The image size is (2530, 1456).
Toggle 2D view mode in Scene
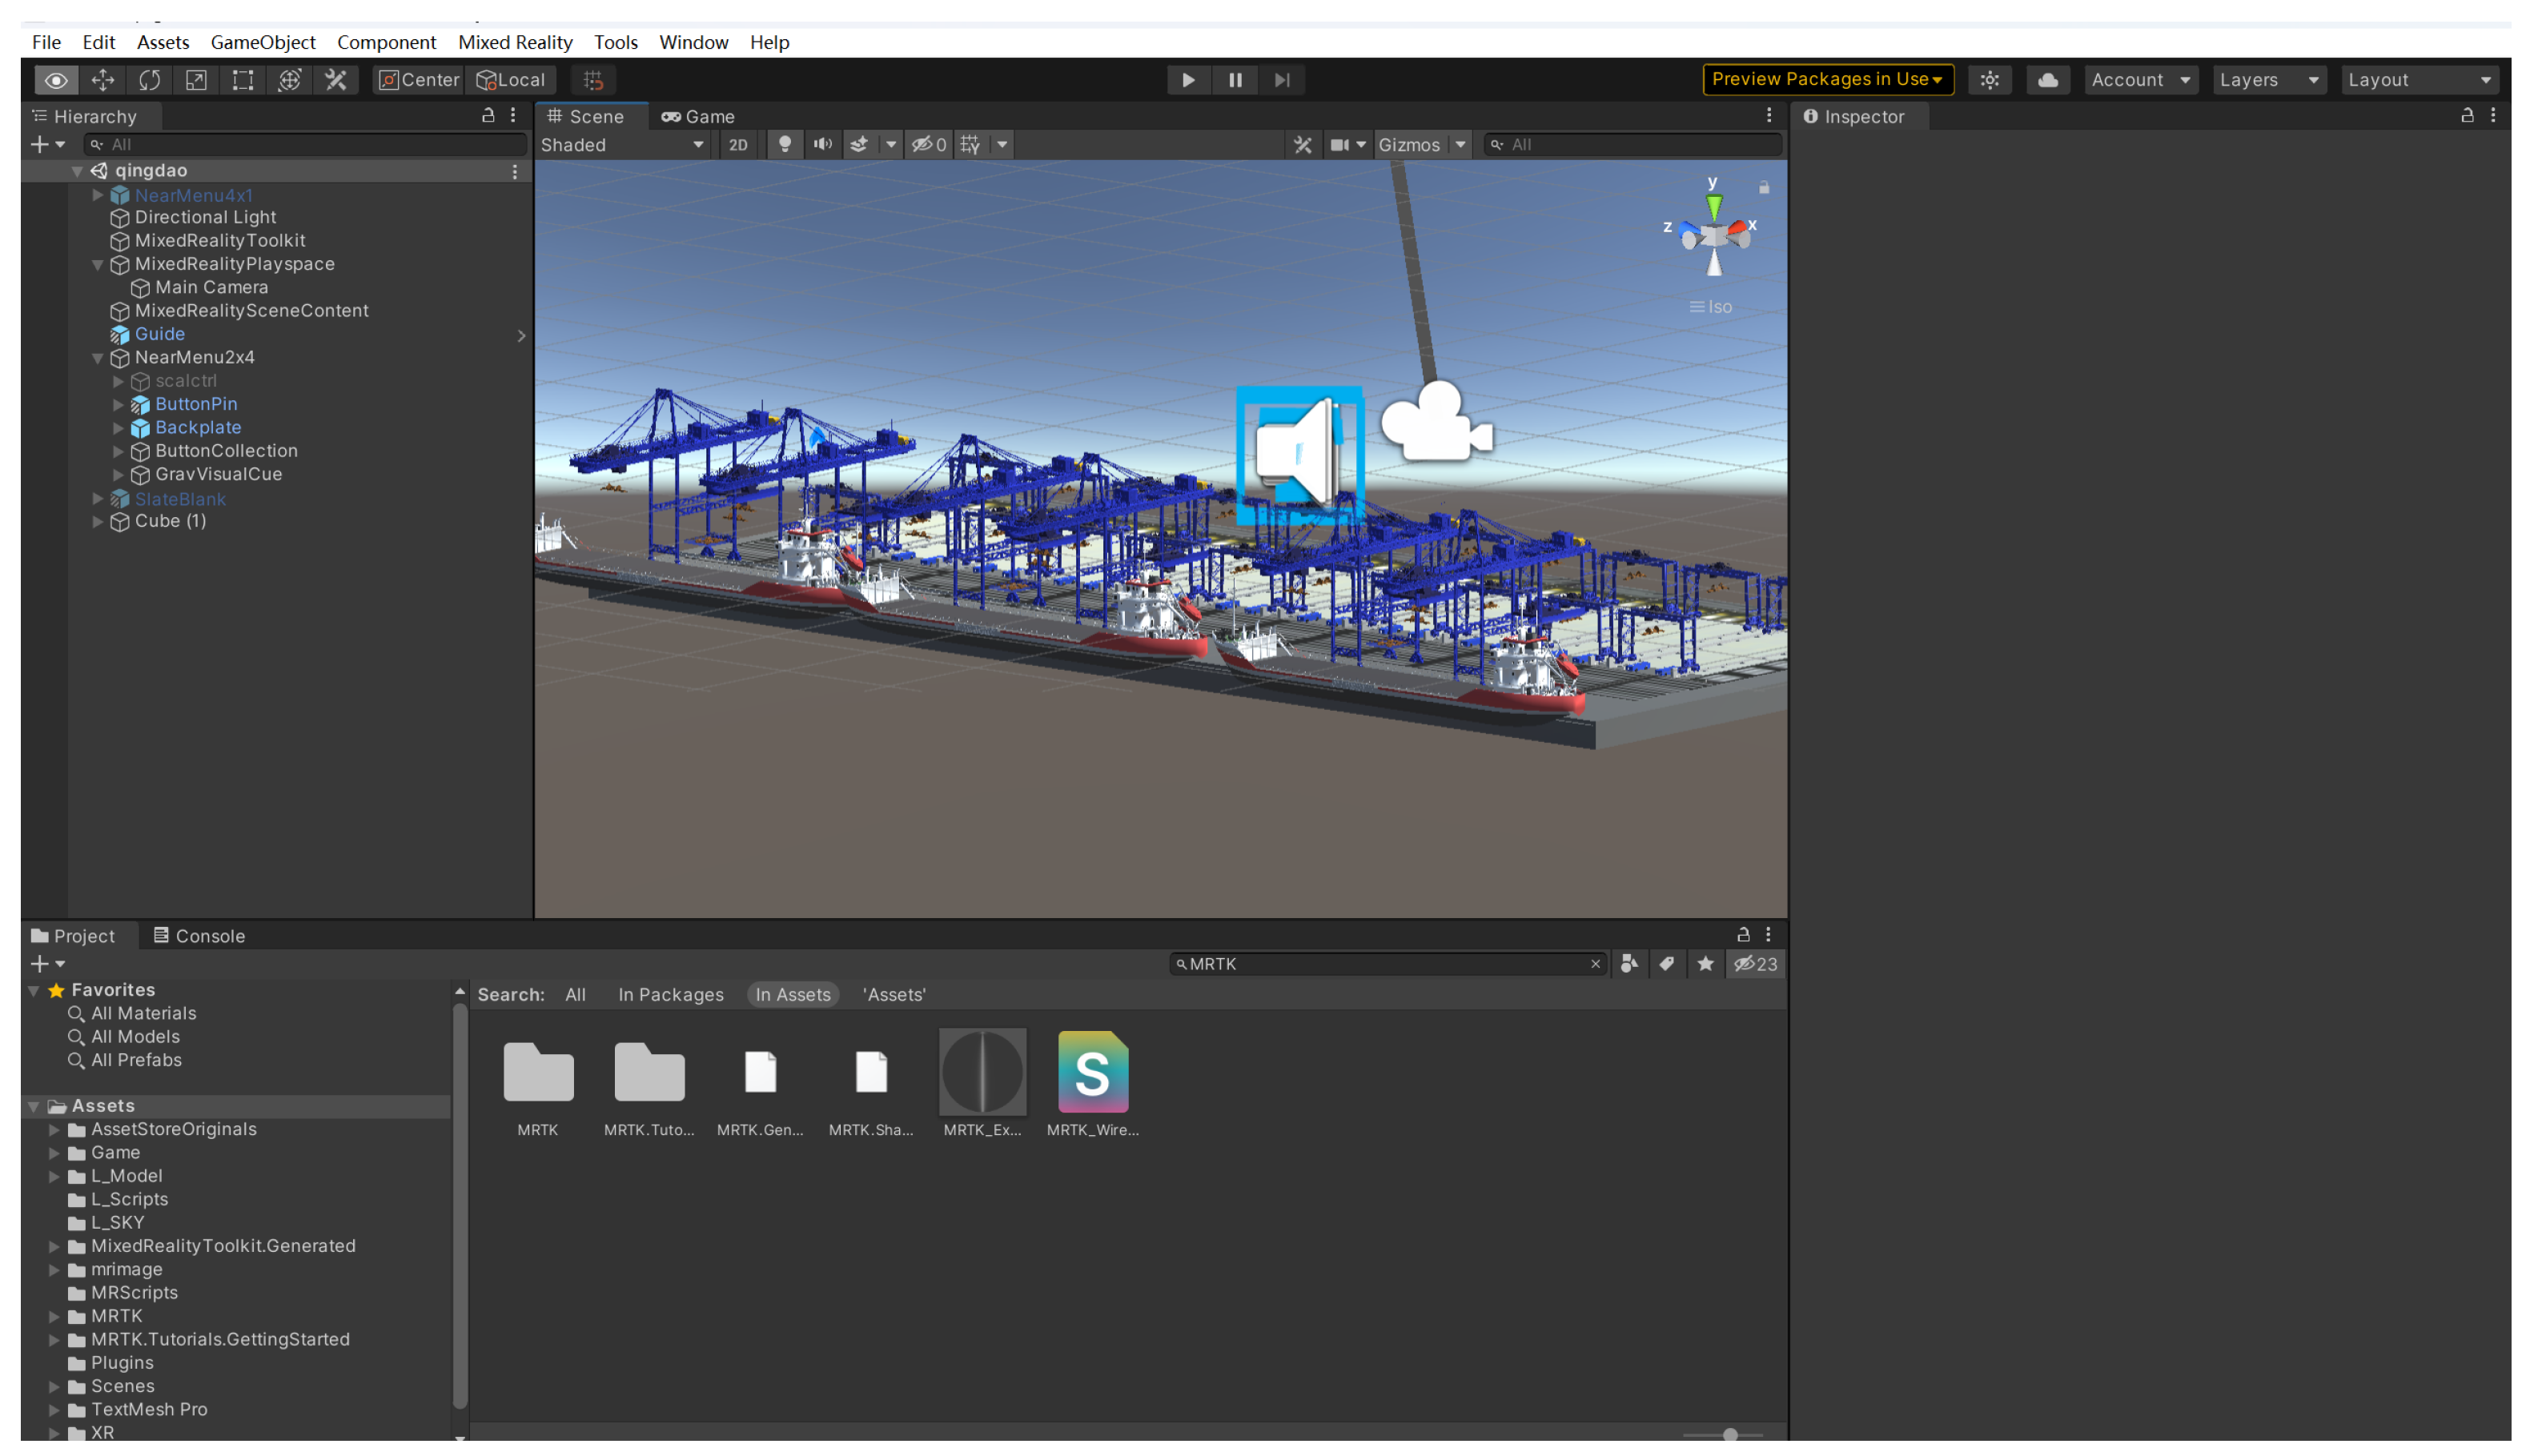pyautogui.click(x=738, y=145)
